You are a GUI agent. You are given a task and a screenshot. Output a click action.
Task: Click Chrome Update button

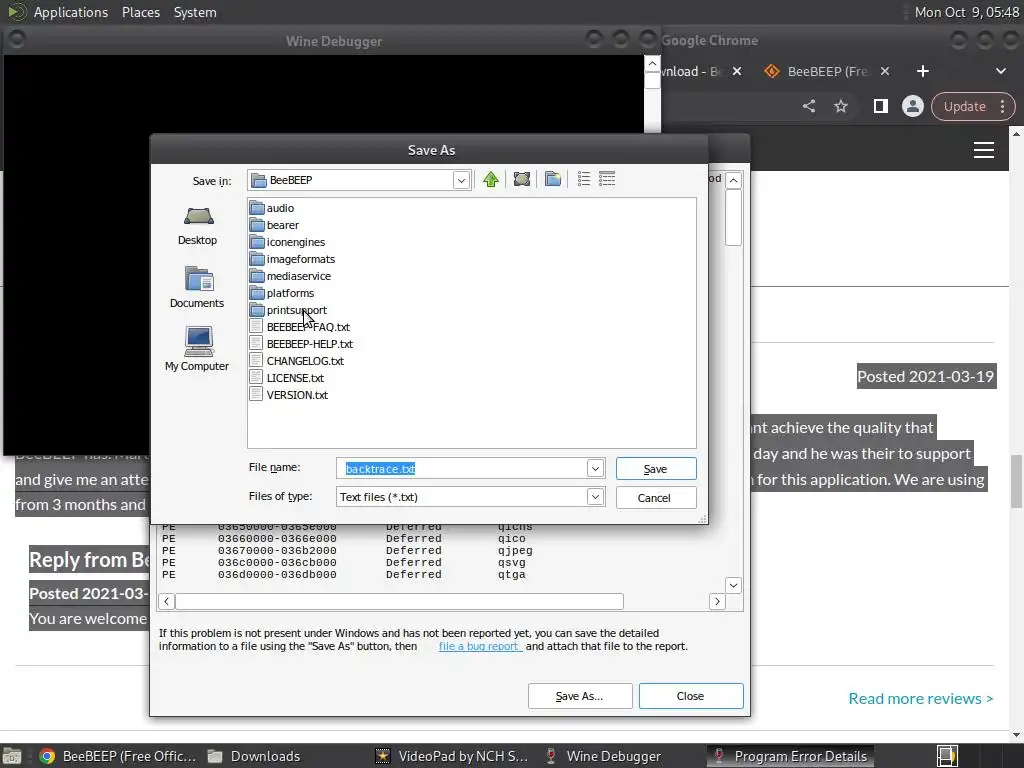[x=965, y=106]
